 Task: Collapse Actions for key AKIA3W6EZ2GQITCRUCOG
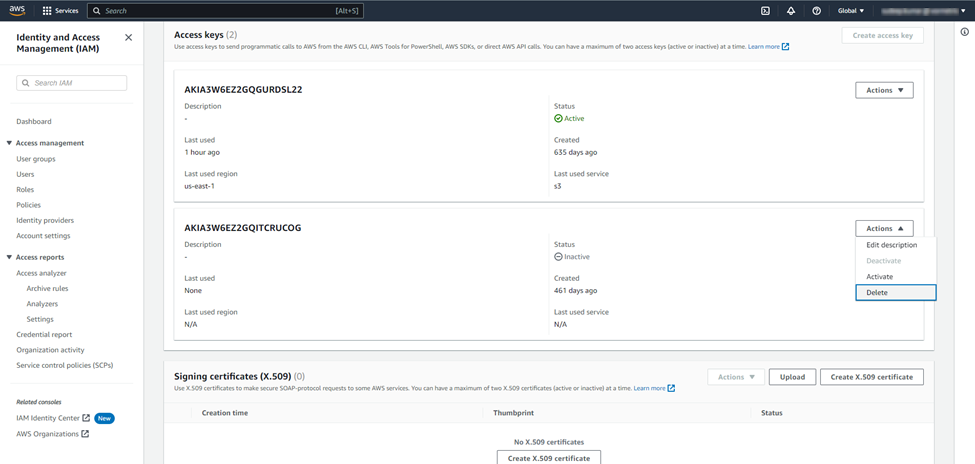(x=884, y=229)
